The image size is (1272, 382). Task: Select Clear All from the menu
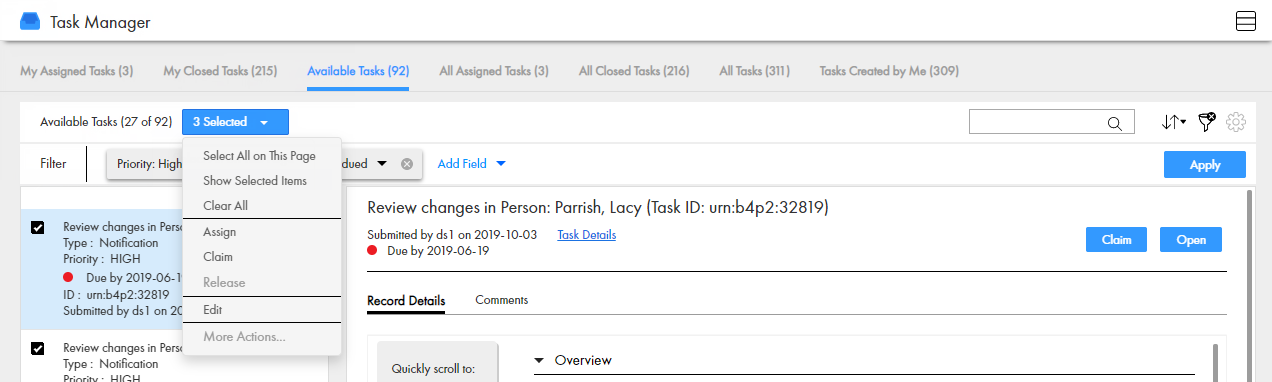(x=225, y=206)
